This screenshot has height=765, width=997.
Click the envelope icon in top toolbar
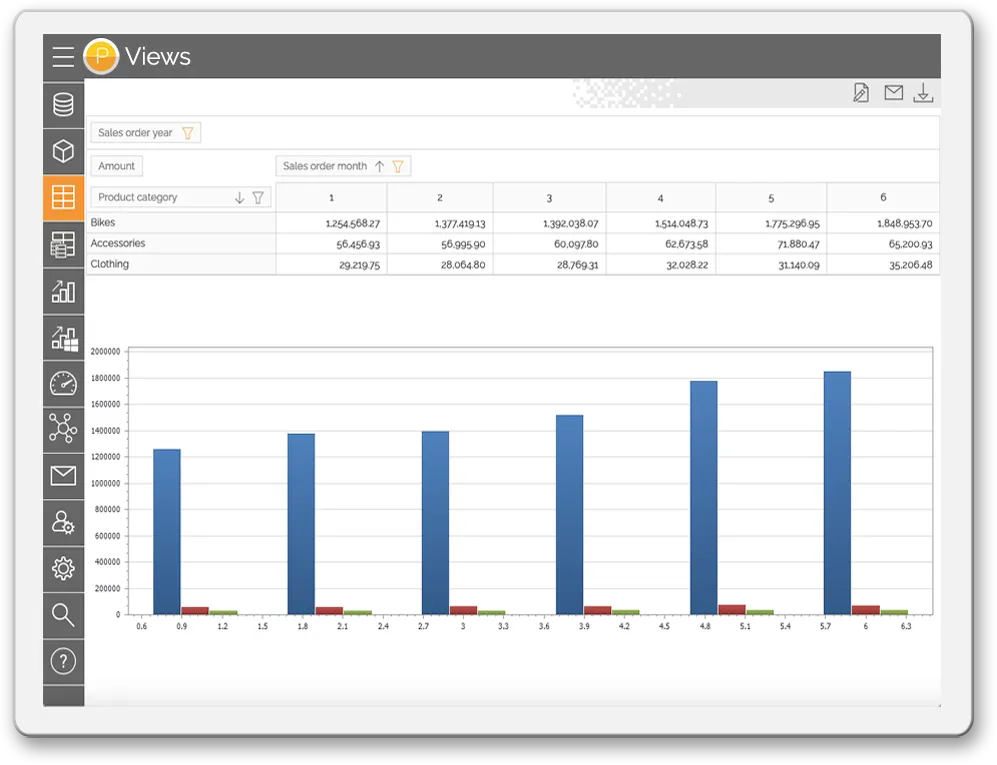(x=893, y=93)
